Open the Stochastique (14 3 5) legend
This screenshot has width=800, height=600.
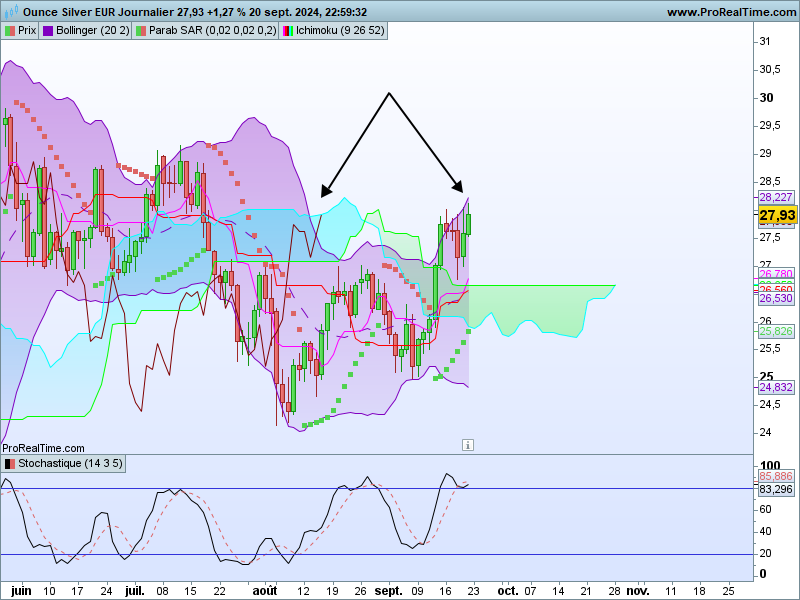tap(64, 464)
